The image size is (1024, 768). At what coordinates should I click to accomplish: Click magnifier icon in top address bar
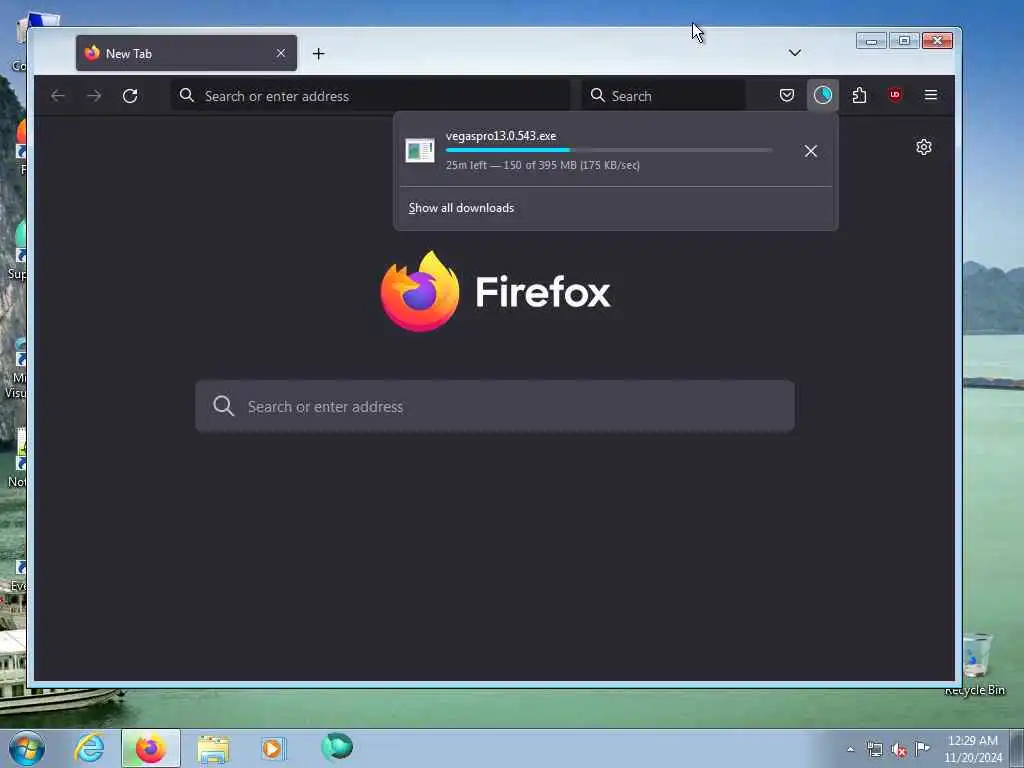point(187,95)
